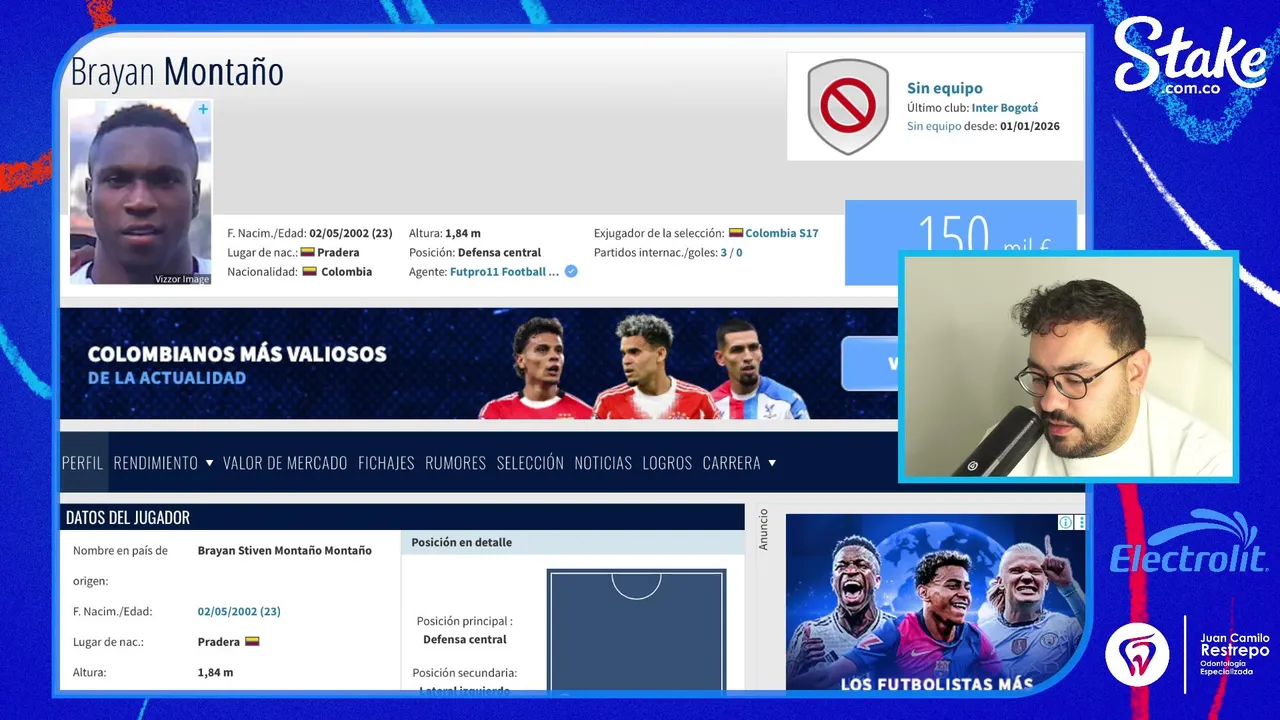Click Brayan Montaño's profile photo
1280x720 pixels.
[x=140, y=192]
